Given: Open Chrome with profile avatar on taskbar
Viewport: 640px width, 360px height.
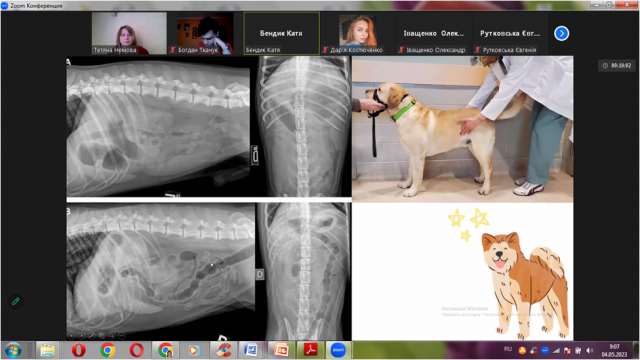Looking at the screenshot, I should [165, 350].
